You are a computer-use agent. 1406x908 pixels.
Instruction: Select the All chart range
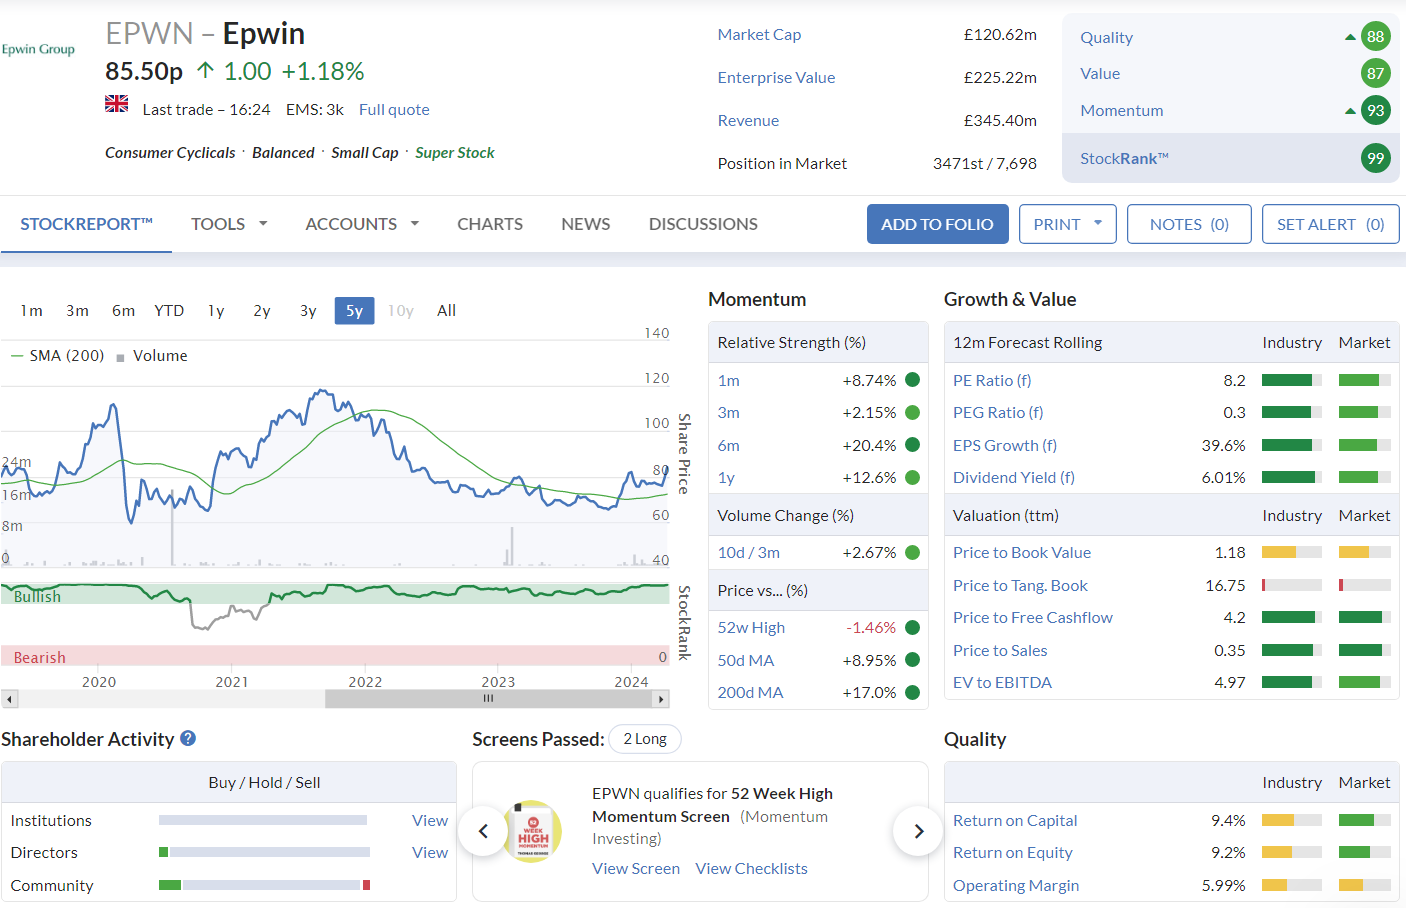click(x=446, y=311)
